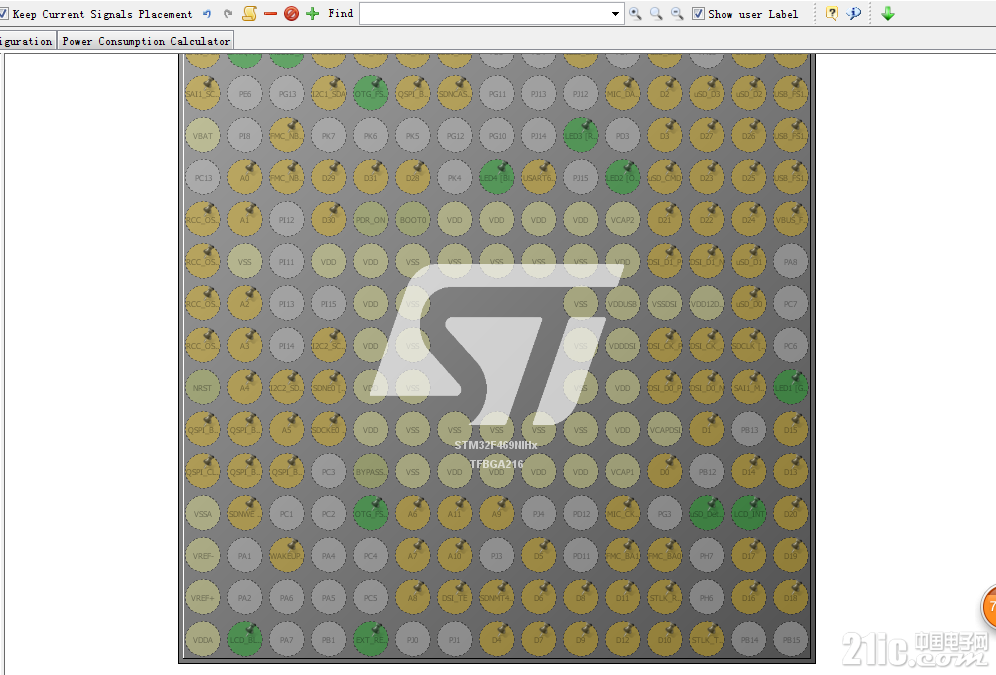Viewport: 996px width, 675px height.
Task: Click the PE6 pin
Action: coord(245,94)
